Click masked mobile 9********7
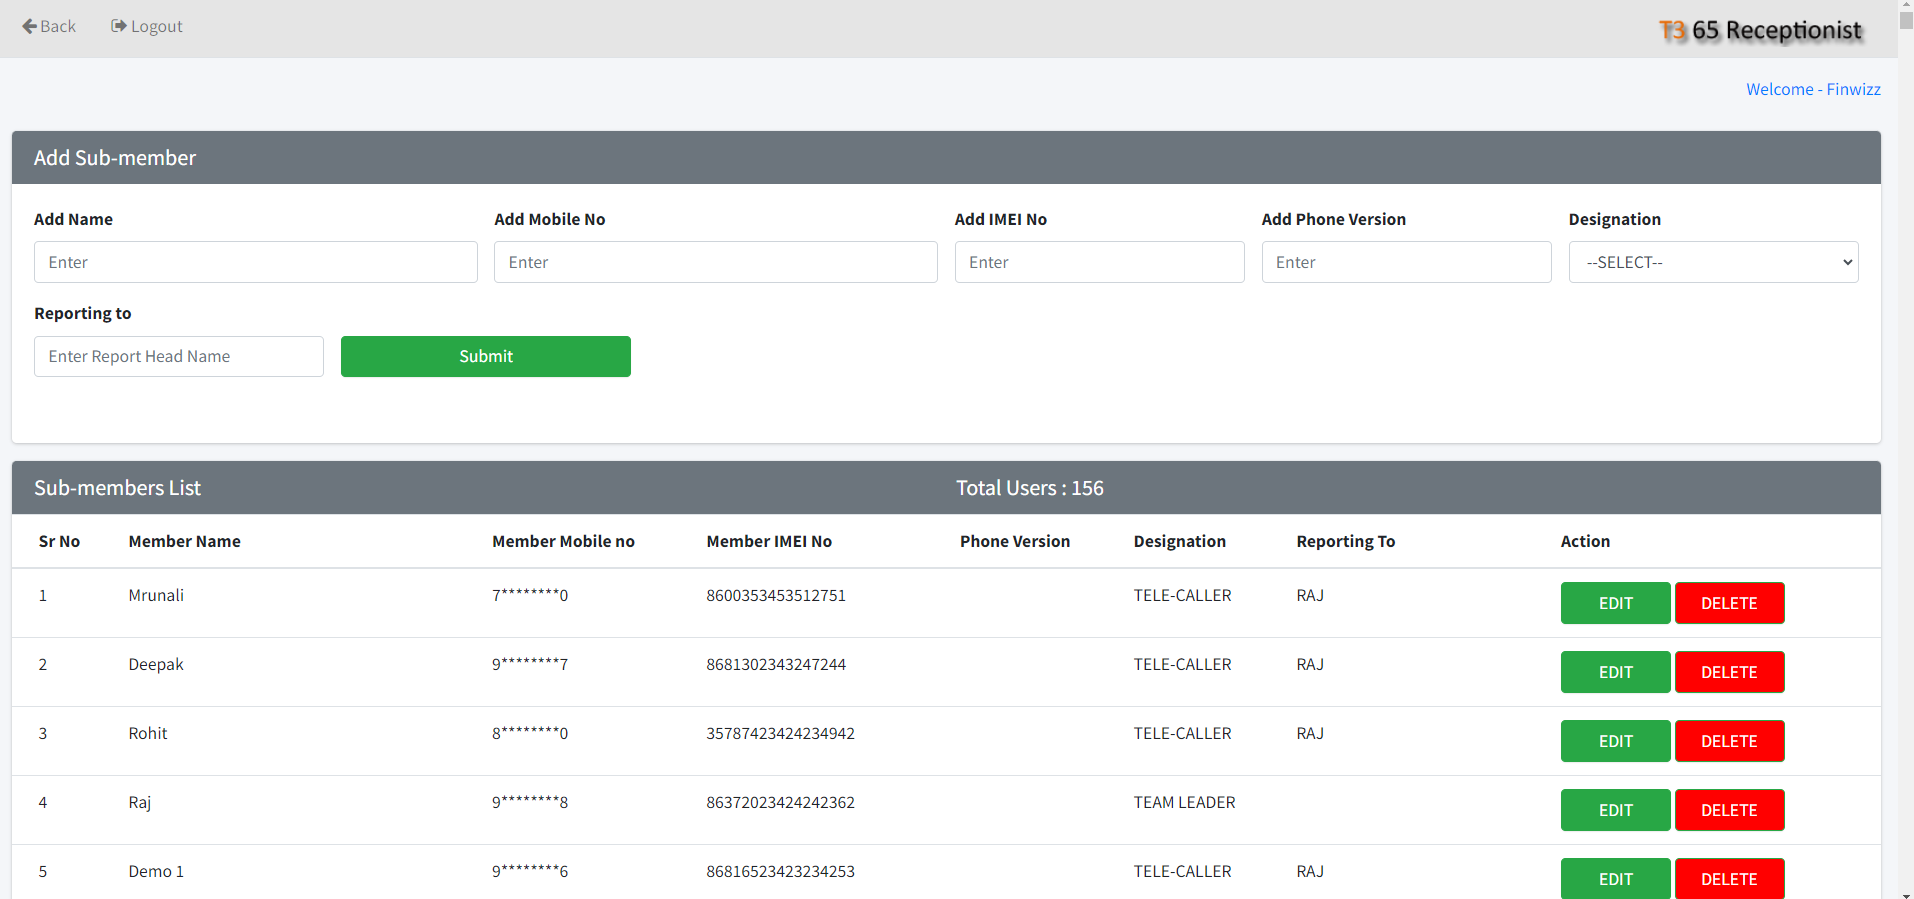 pos(530,664)
